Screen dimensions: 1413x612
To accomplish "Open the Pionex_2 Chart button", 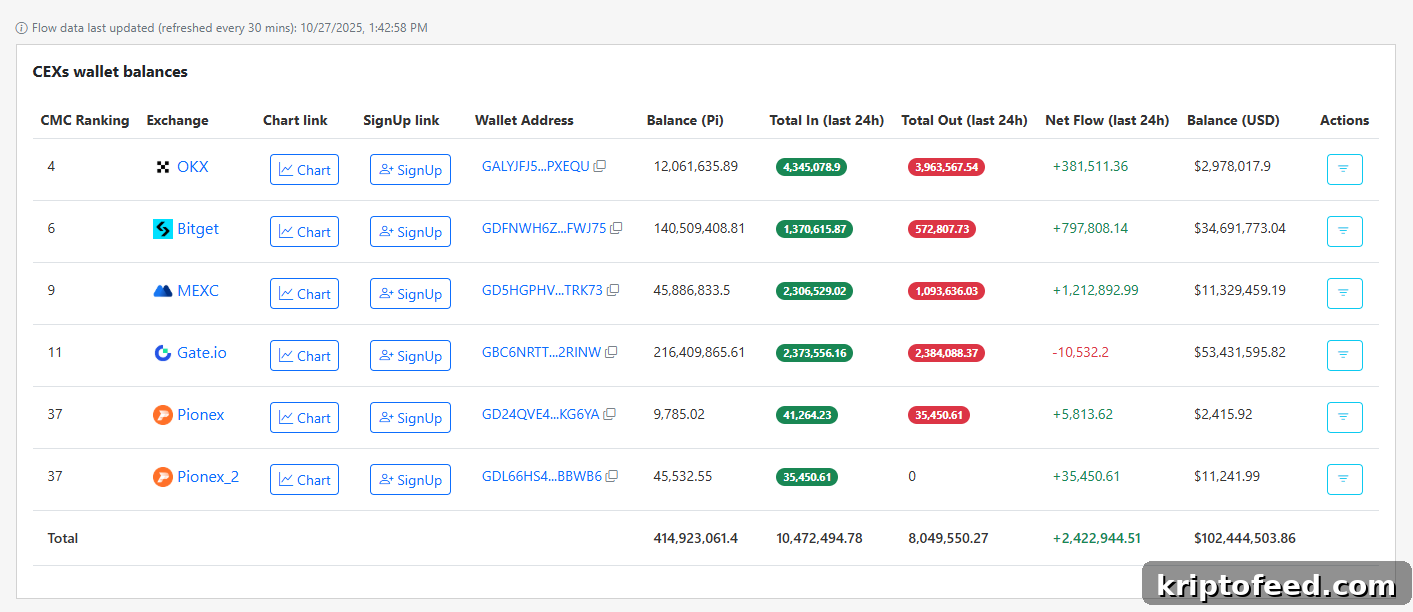I will (304, 480).
